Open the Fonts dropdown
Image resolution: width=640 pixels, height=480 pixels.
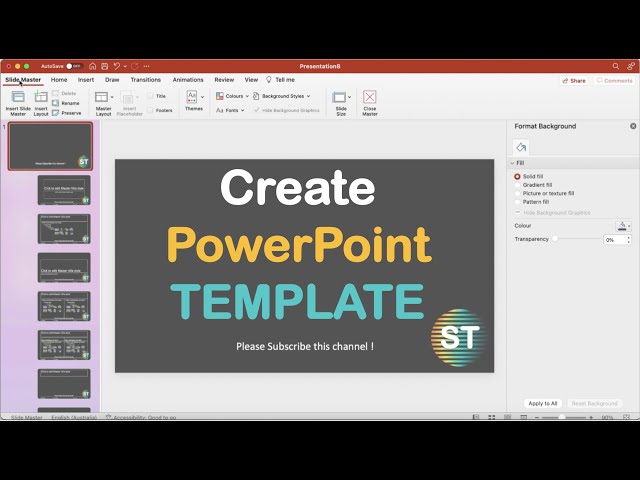(x=230, y=110)
